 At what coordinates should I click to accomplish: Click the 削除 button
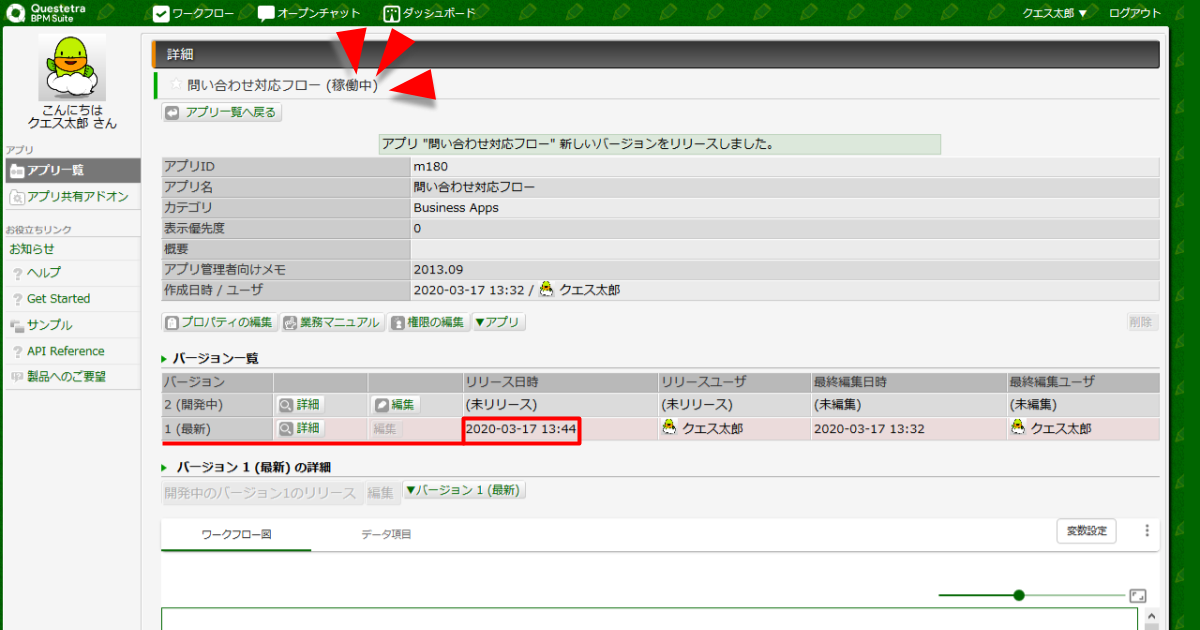[x=1143, y=322]
